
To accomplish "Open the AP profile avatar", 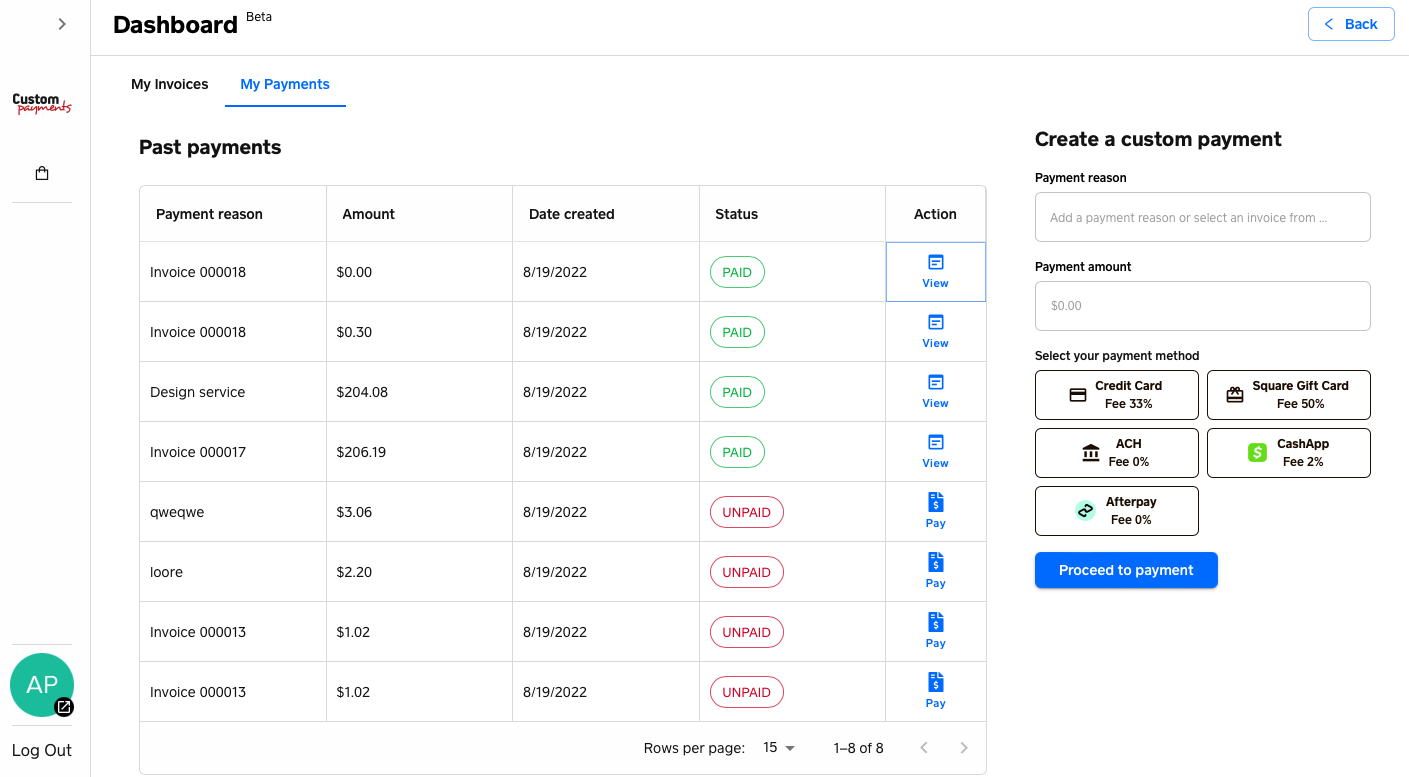I will [x=42, y=685].
